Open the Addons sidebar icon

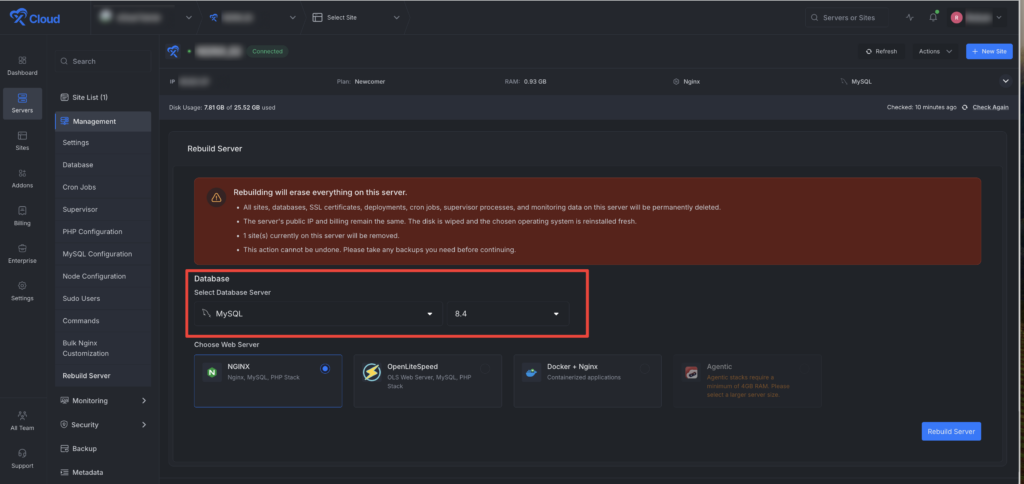tap(22, 173)
